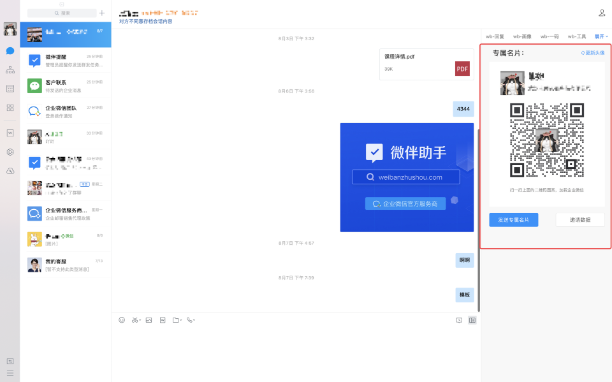612x382 pixels.
Task: Open the hamburger menu at sidebar bottom
Action: [10, 373]
